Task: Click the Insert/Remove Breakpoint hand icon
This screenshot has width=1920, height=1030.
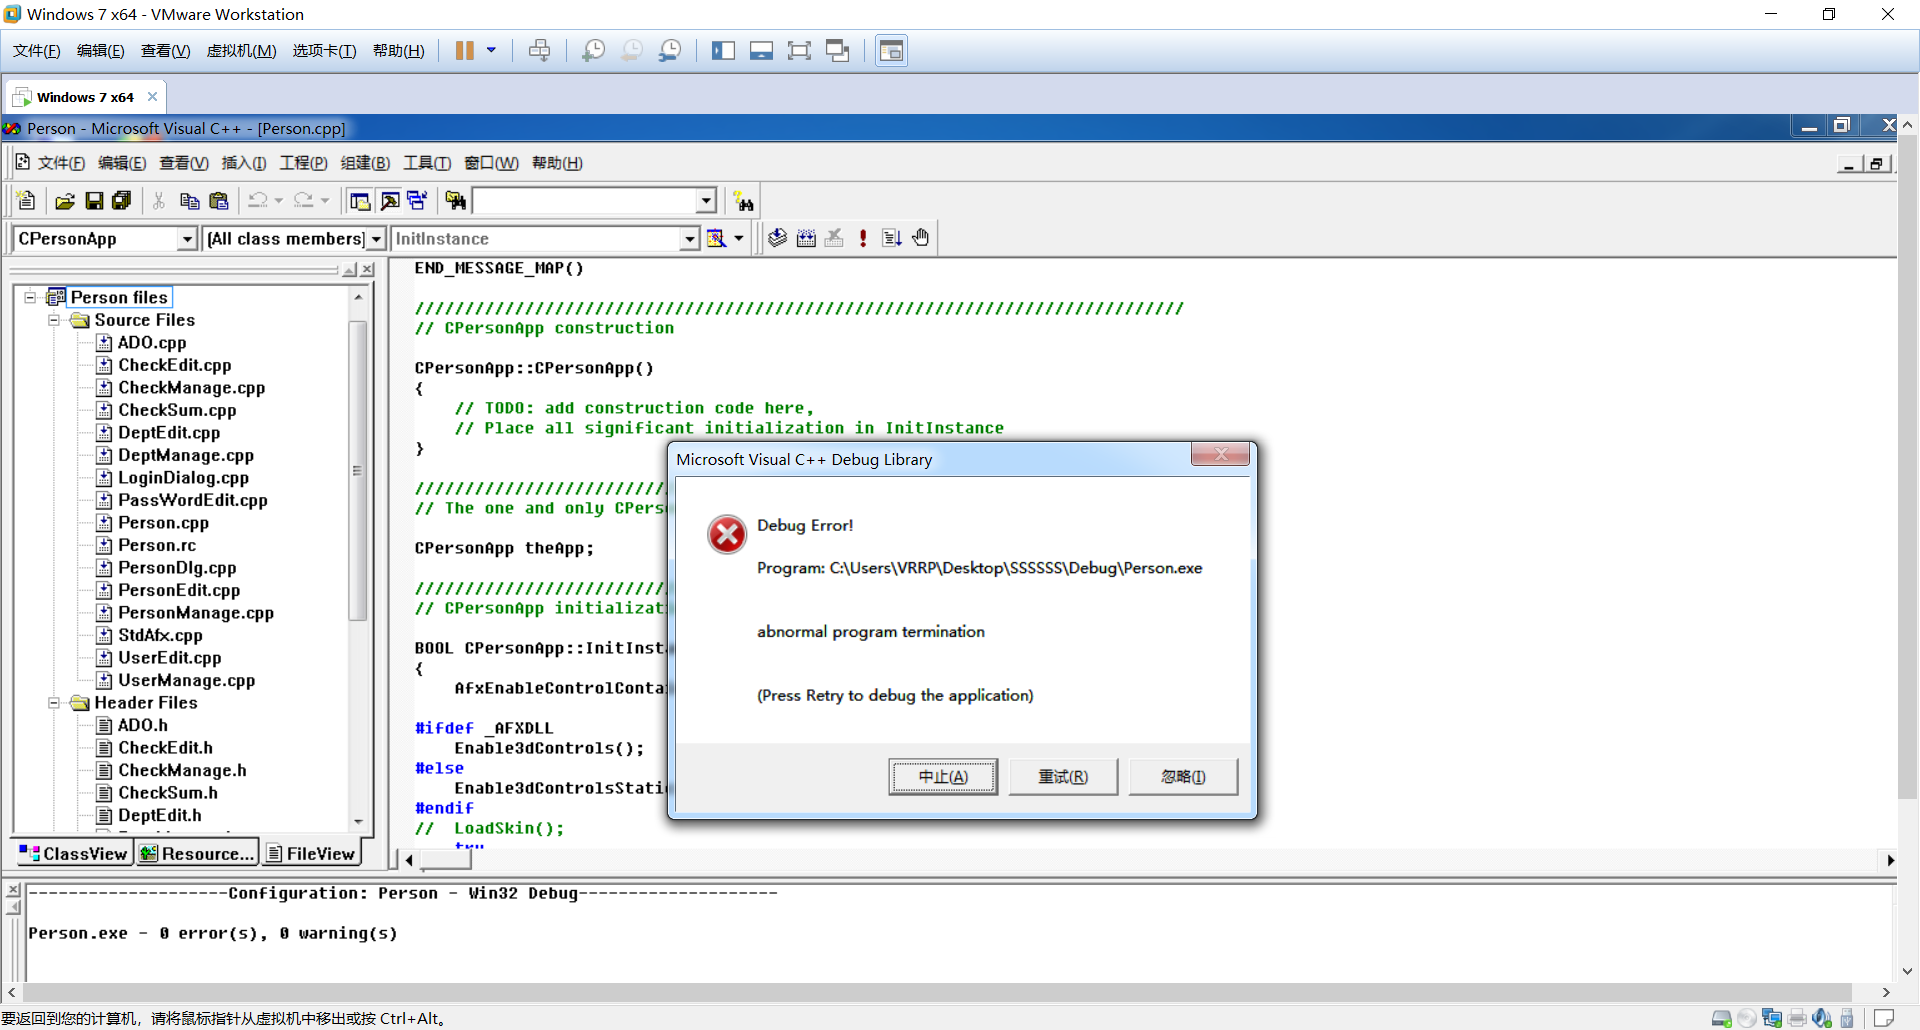Action: 920,238
